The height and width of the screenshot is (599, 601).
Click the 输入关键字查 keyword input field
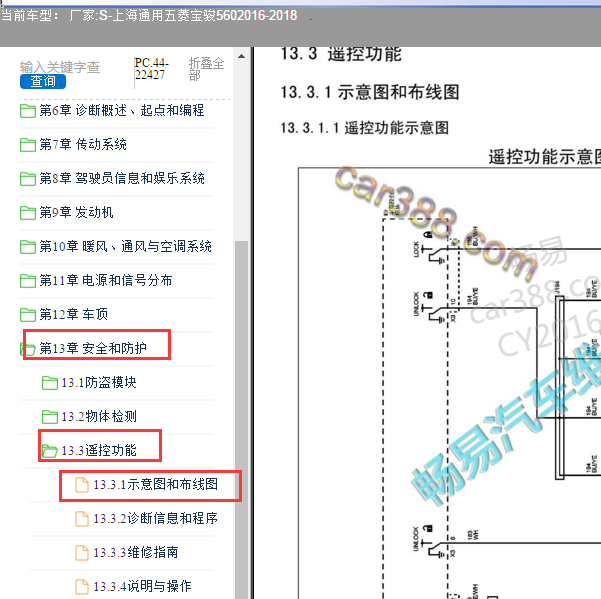pyautogui.click(x=60, y=67)
